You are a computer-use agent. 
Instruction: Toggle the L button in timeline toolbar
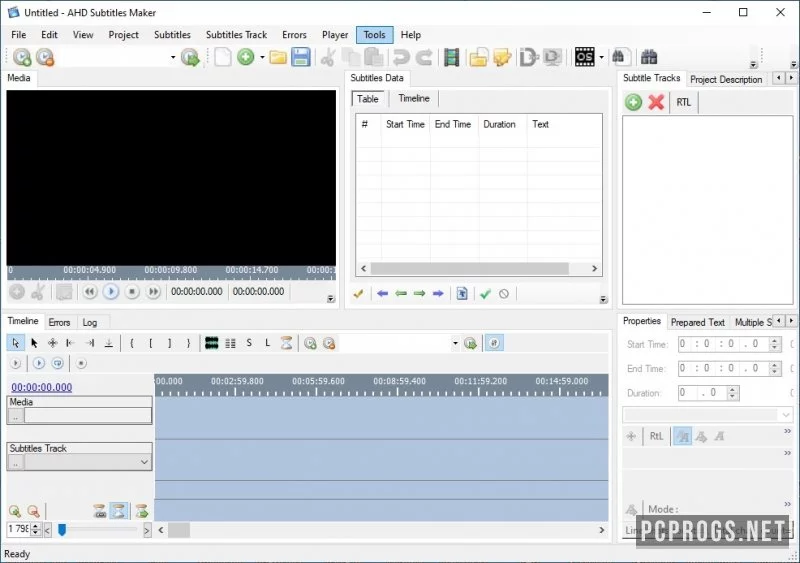(267, 343)
